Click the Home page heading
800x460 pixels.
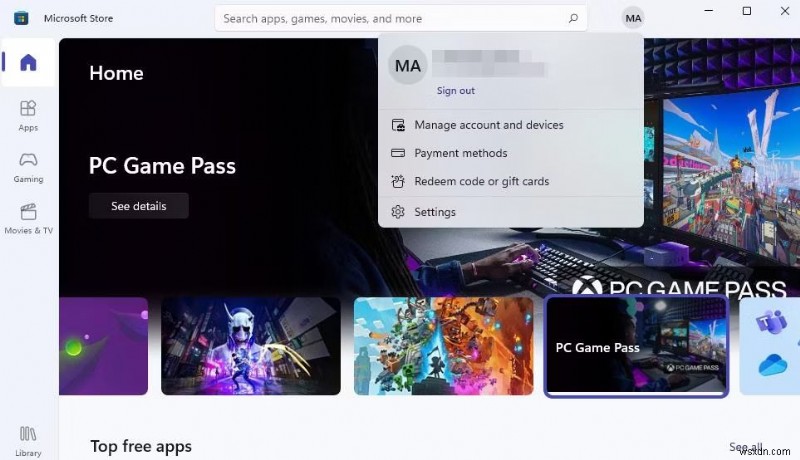116,73
